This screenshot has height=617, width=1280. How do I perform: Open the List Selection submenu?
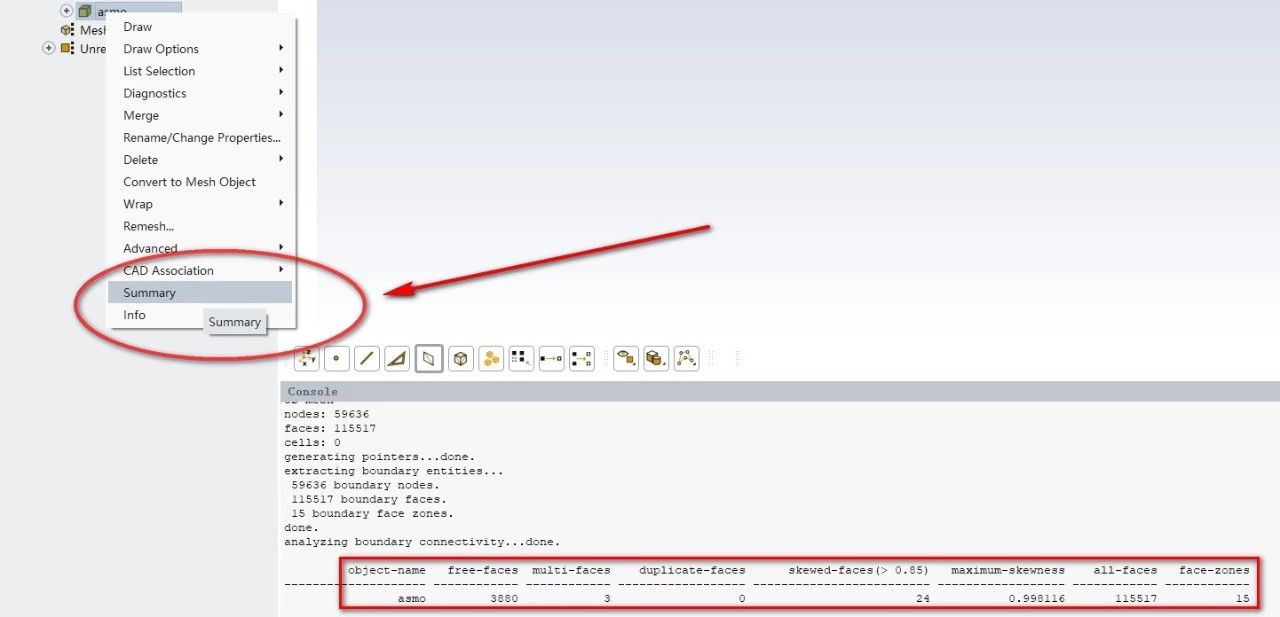coord(202,71)
